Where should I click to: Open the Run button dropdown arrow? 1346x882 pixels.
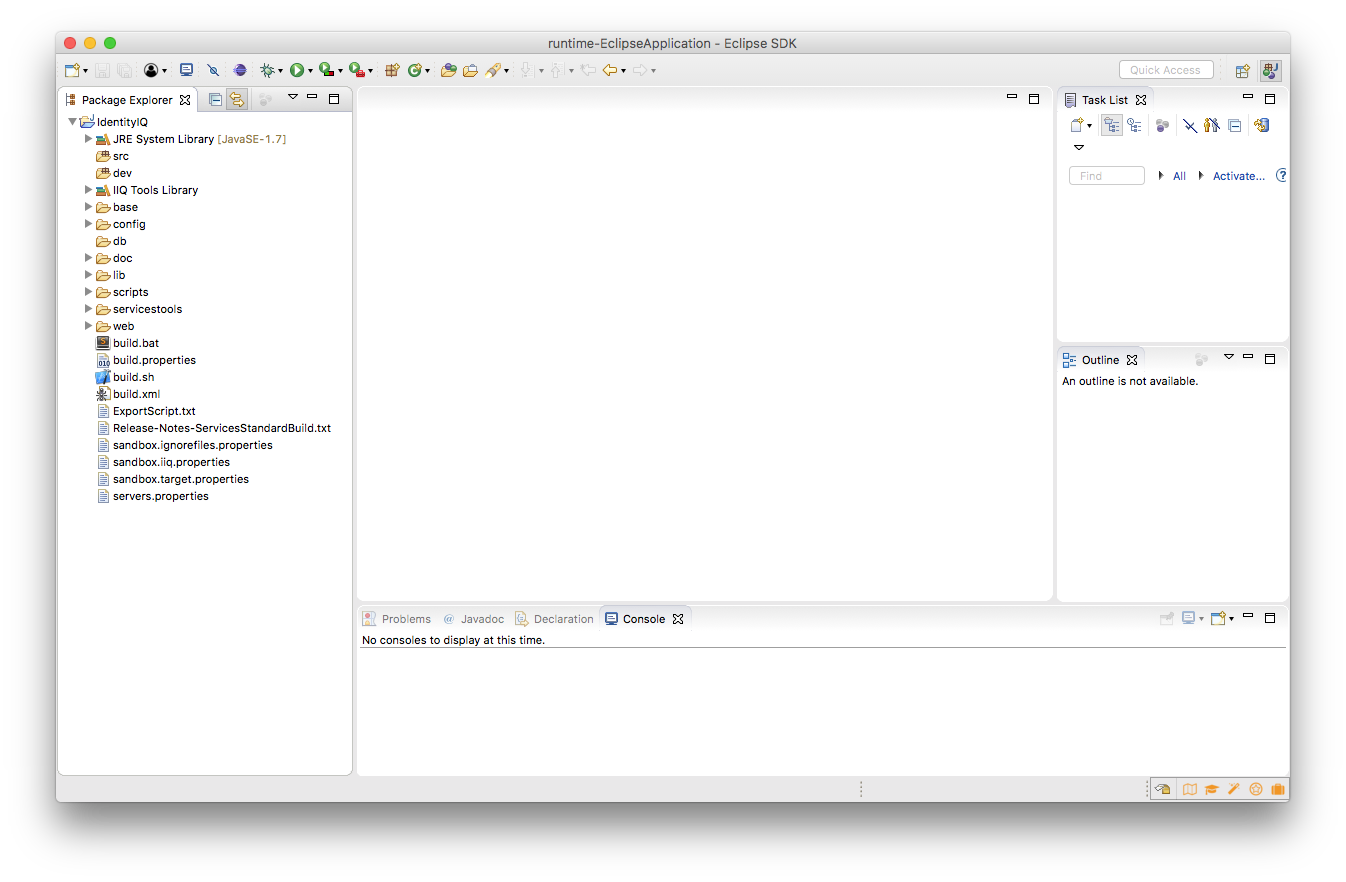(x=310, y=71)
